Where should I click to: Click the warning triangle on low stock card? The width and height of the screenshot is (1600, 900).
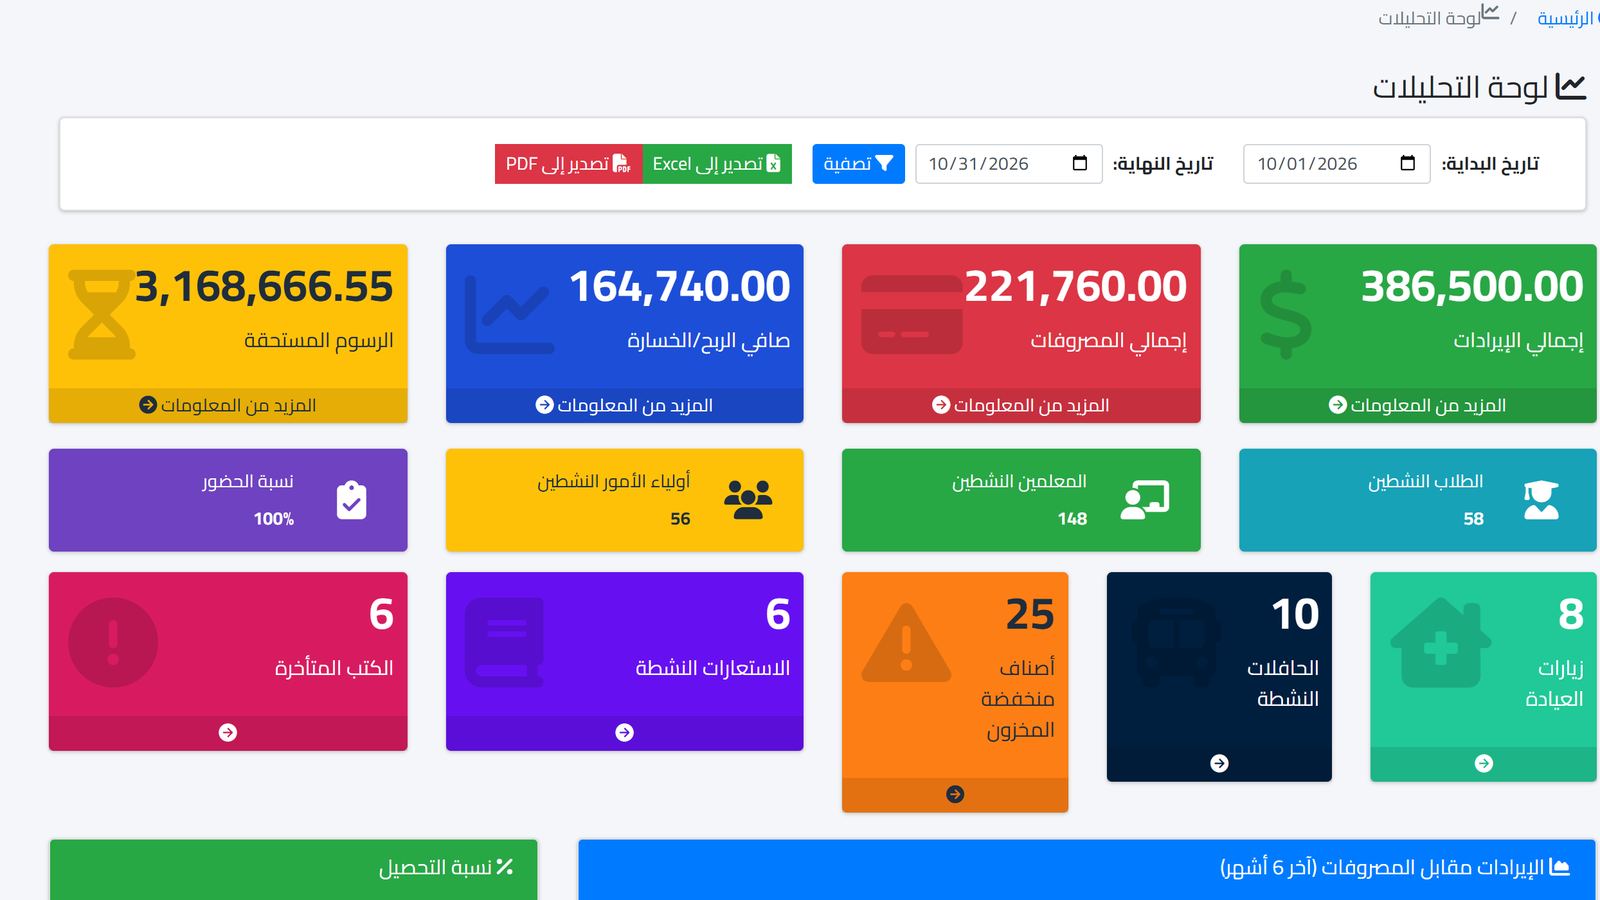tap(906, 643)
